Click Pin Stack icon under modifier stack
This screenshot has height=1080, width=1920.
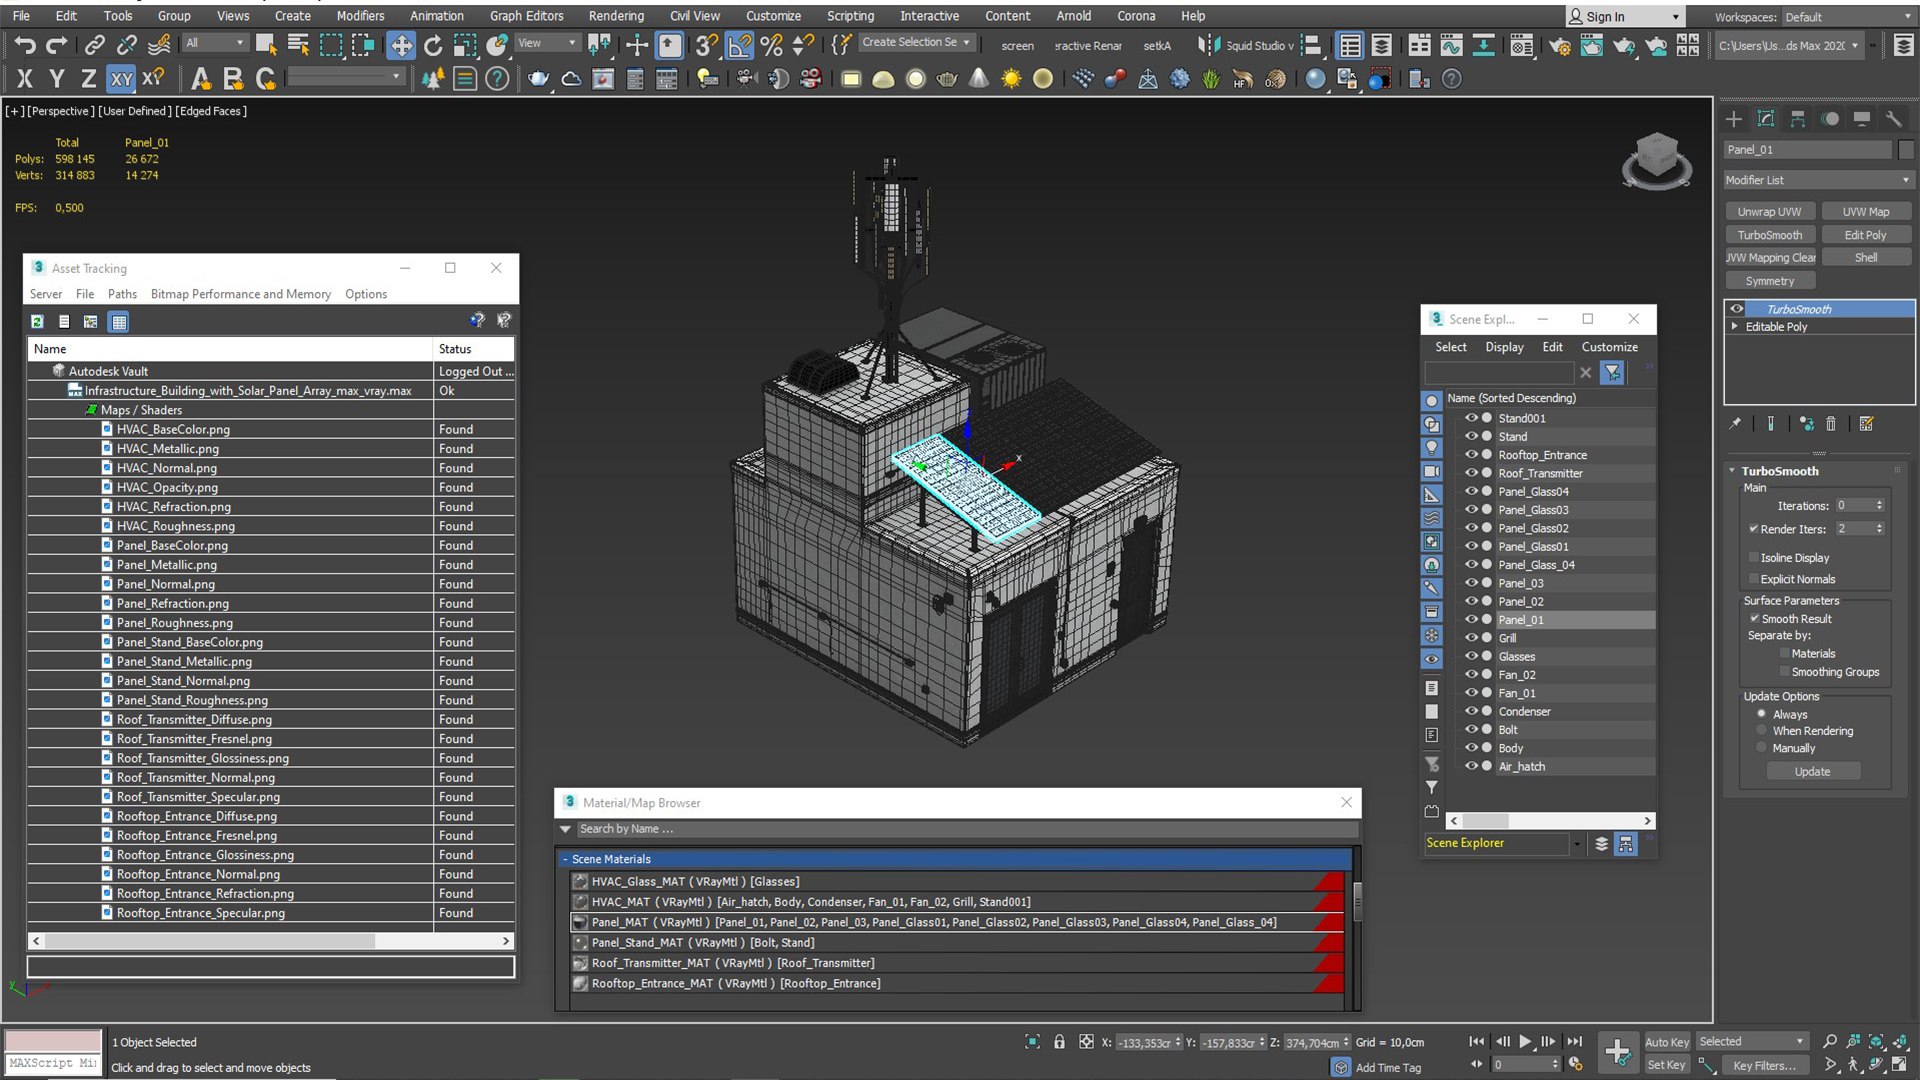click(1735, 424)
